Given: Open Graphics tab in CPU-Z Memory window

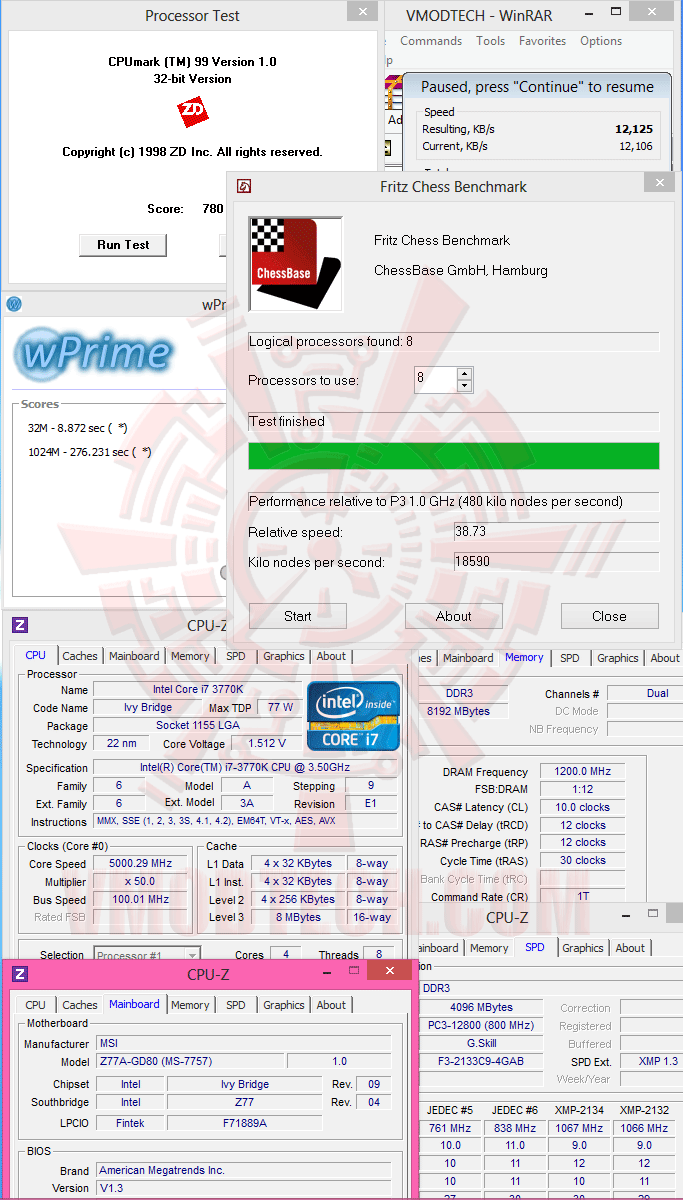Looking at the screenshot, I should pos(618,658).
